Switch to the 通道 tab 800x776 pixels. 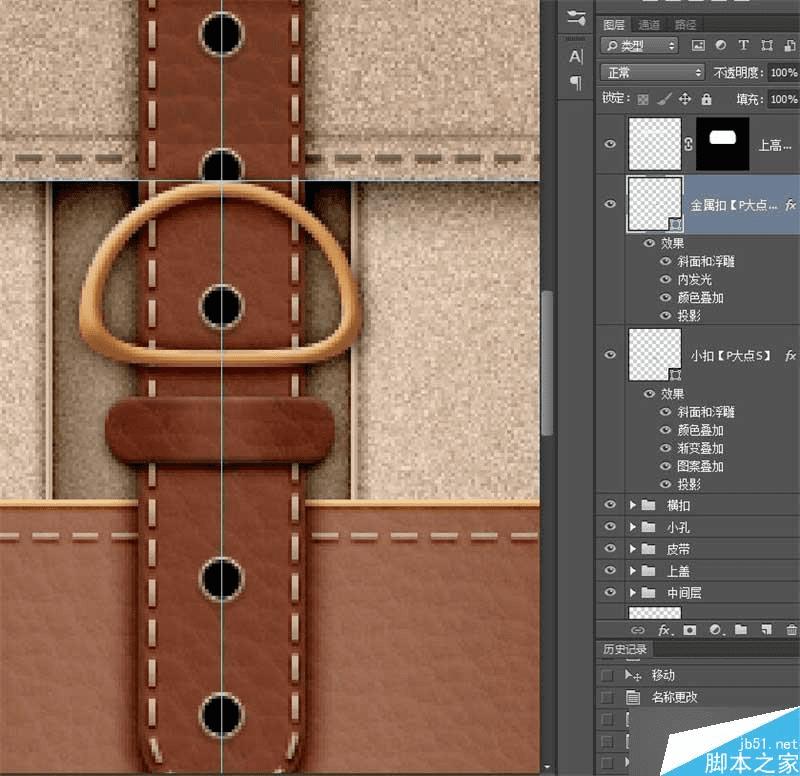tap(649, 25)
